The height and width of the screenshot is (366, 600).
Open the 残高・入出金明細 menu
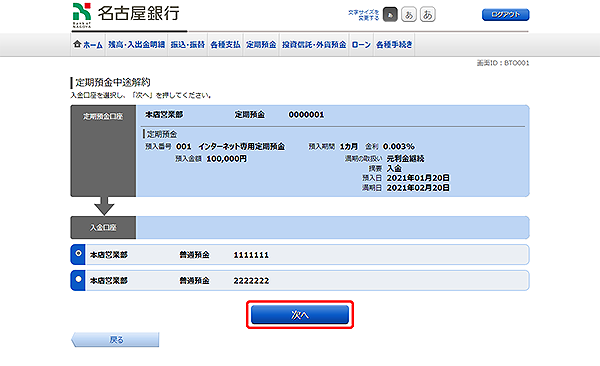tap(137, 45)
